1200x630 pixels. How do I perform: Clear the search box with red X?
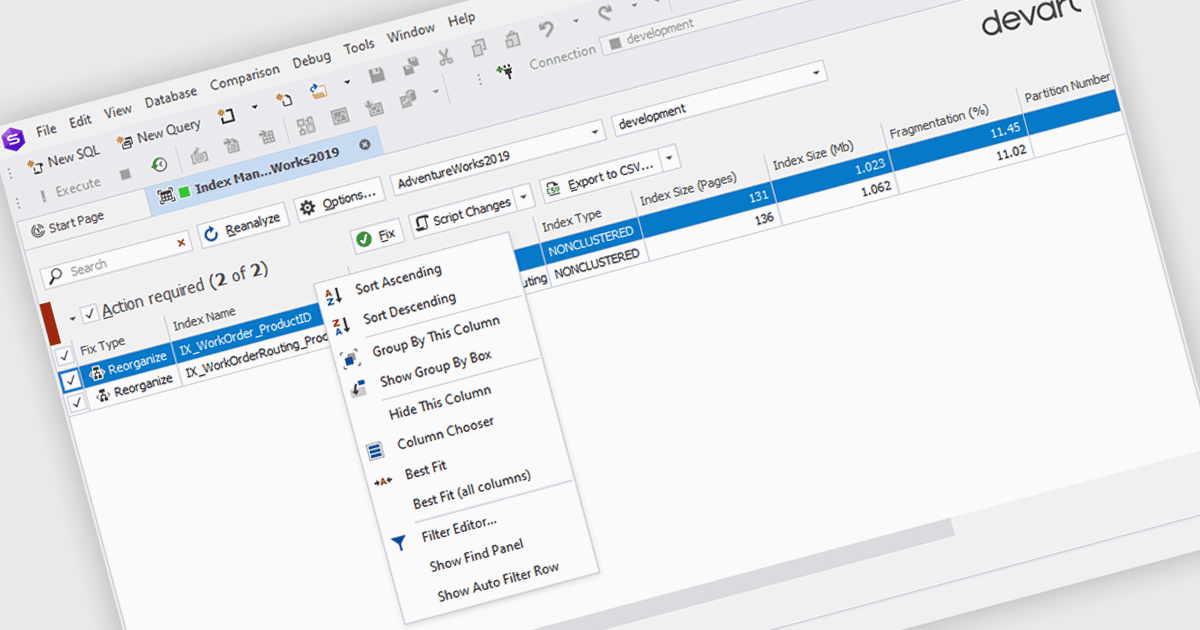181,242
